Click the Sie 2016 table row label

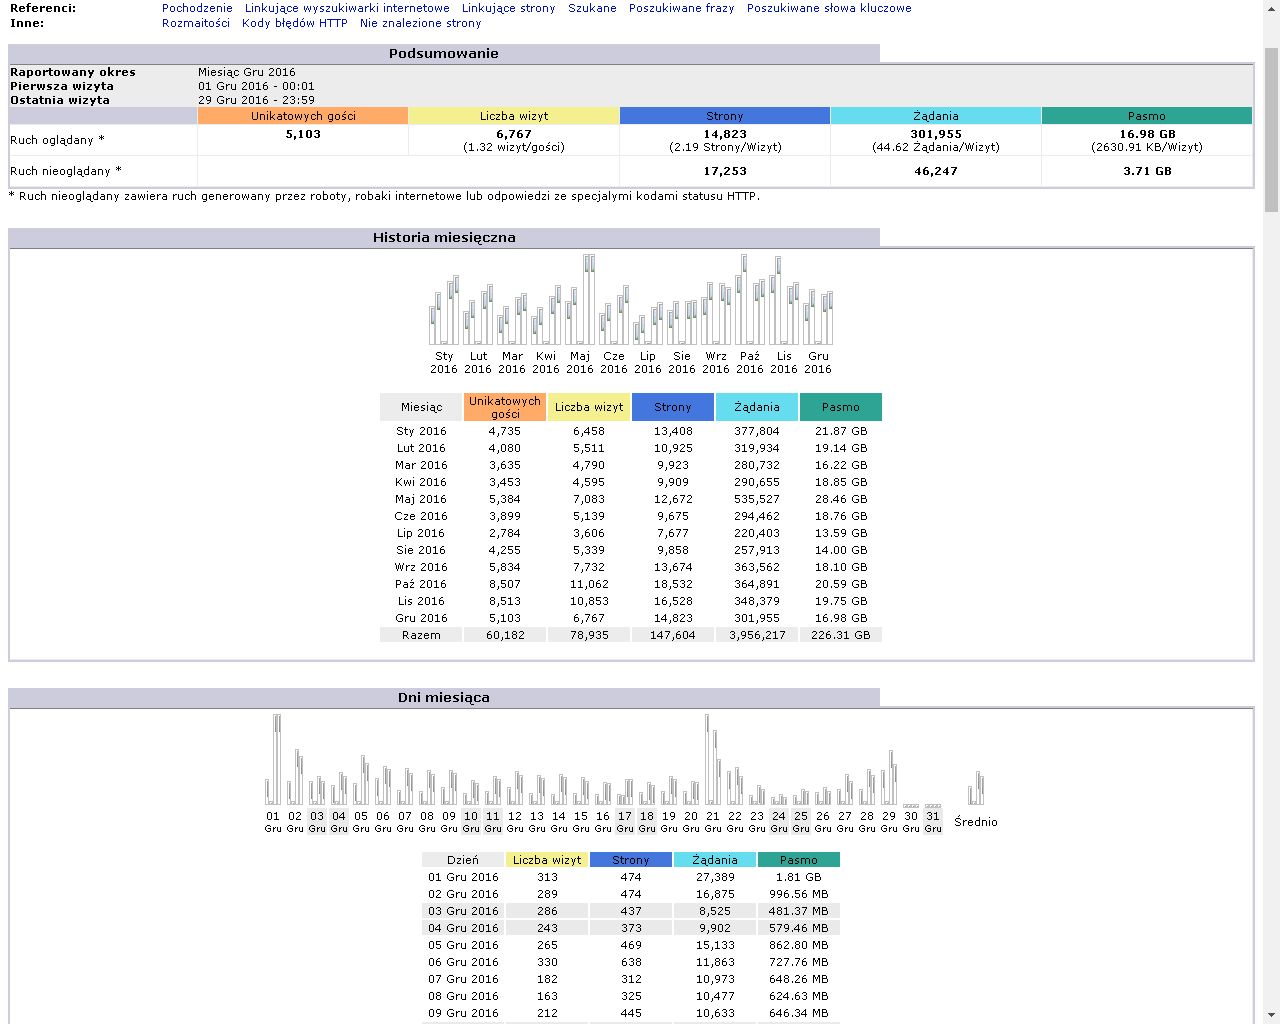click(x=421, y=550)
